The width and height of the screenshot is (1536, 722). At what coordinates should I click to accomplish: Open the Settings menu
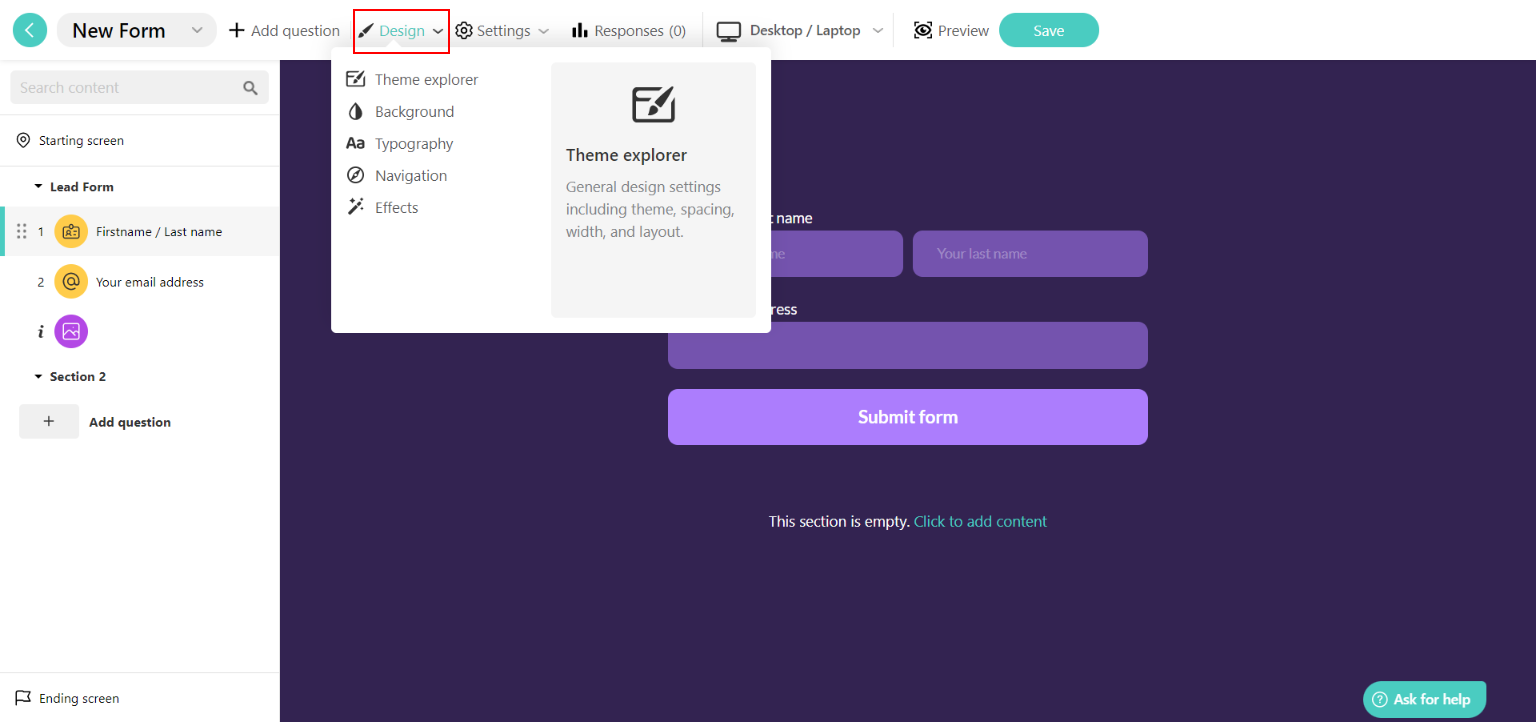502,30
